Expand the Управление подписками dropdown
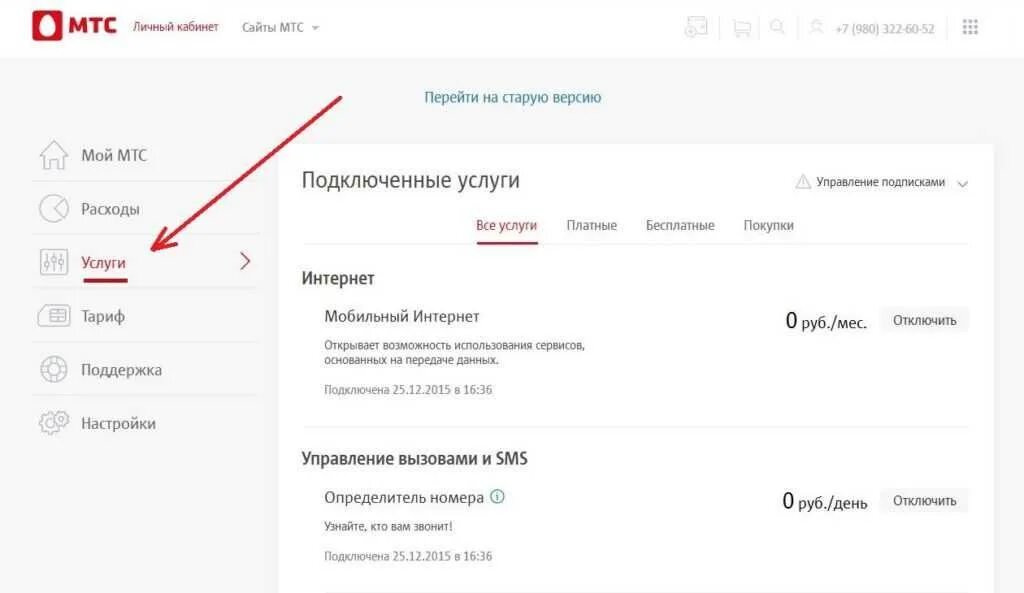1024x593 pixels. click(x=962, y=183)
